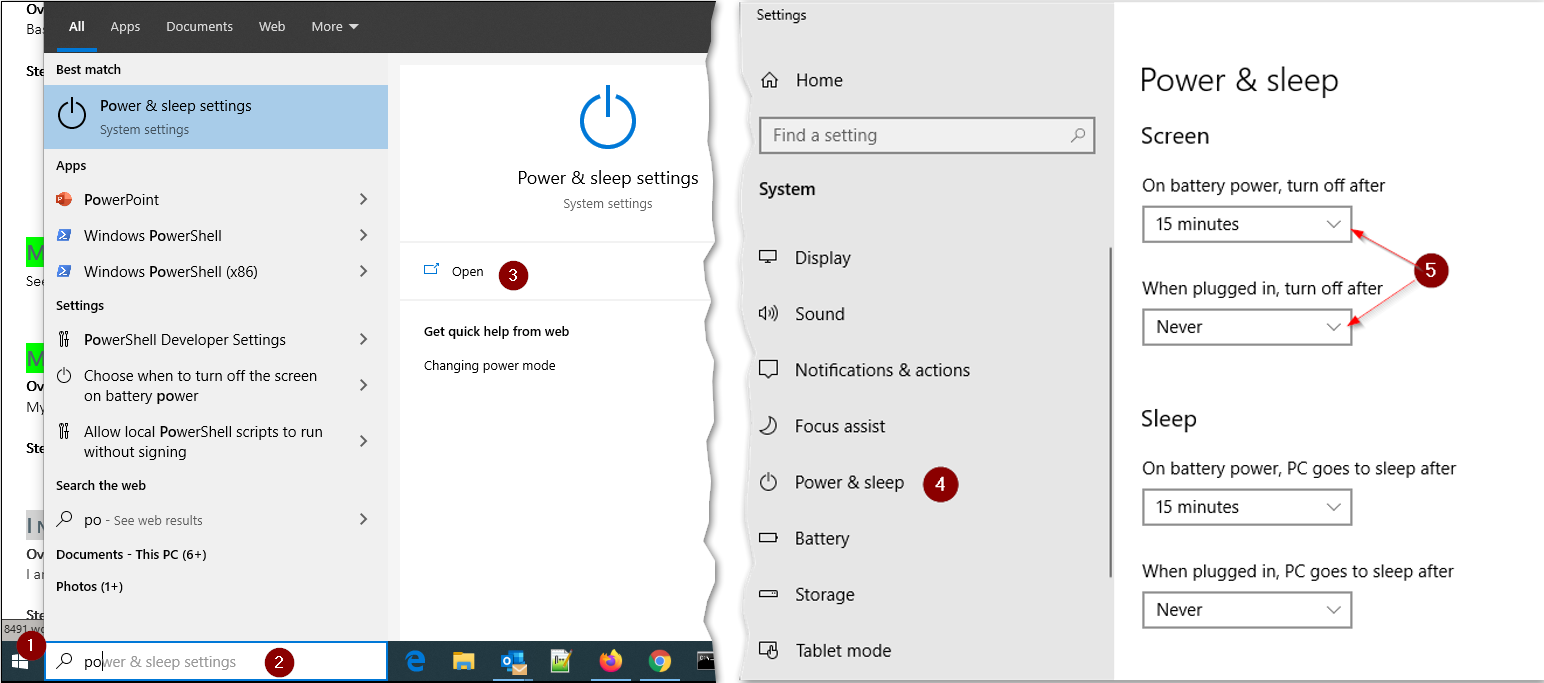Click Open for Power & sleep settings
The height and width of the screenshot is (683, 1544).
pyautogui.click(x=466, y=271)
